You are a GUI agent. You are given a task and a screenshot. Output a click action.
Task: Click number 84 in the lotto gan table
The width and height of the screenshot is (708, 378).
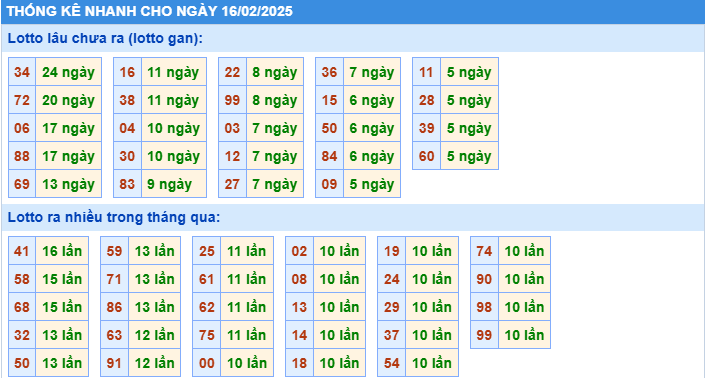click(329, 156)
